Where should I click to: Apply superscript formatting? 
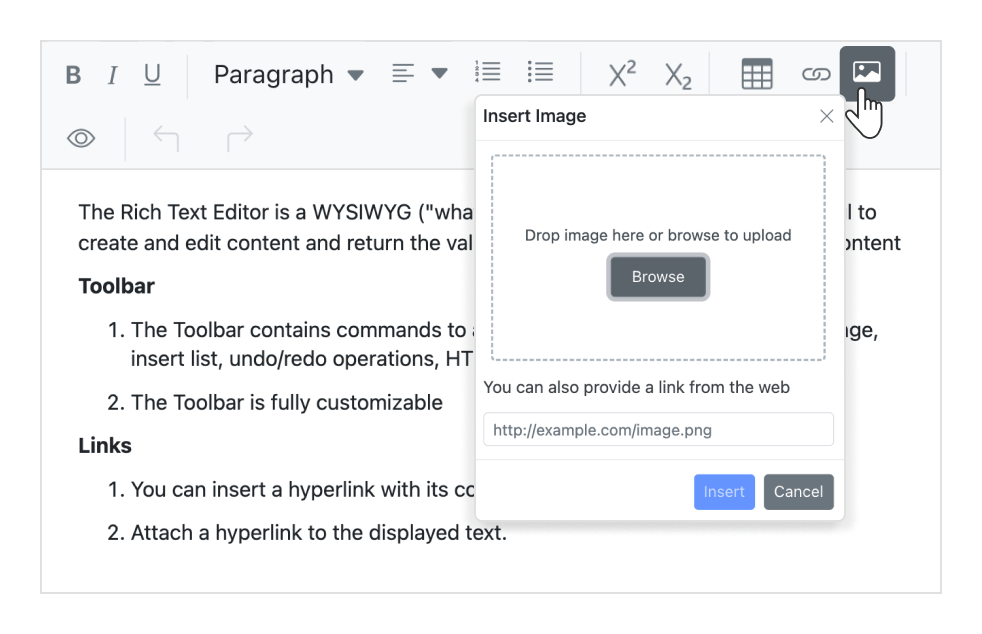620,73
